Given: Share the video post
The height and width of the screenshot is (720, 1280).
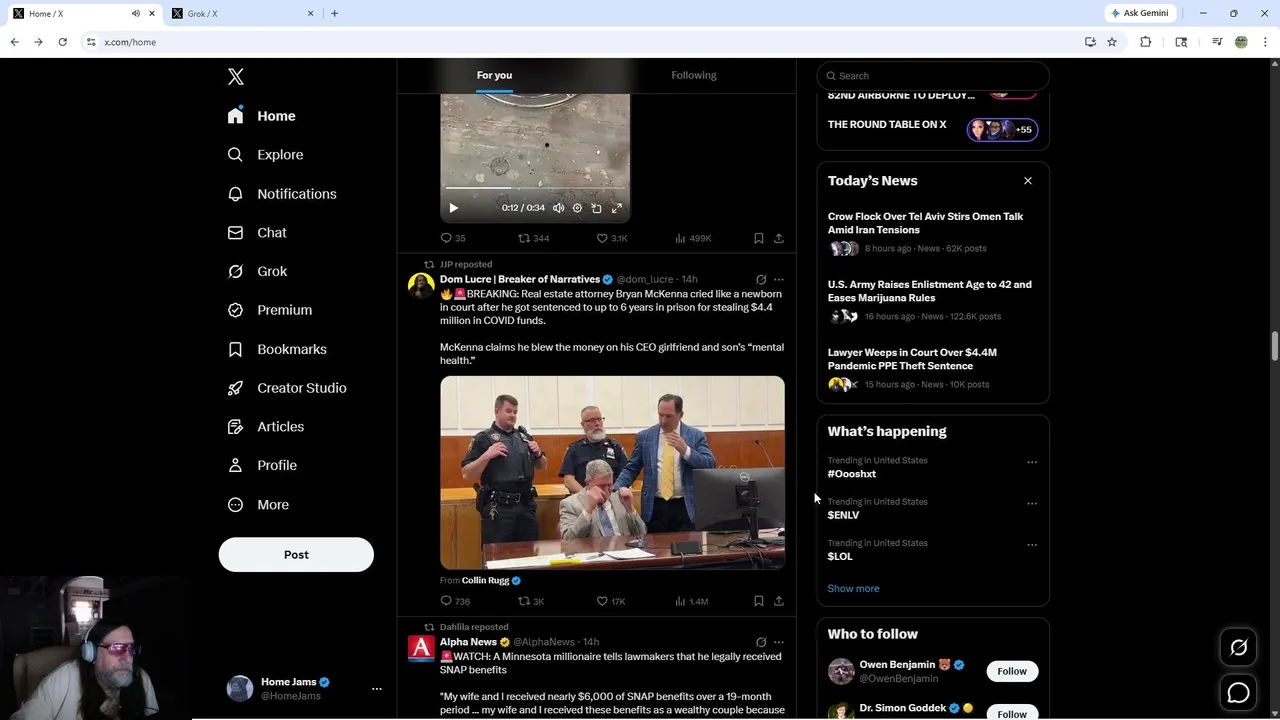Looking at the screenshot, I should (779, 238).
